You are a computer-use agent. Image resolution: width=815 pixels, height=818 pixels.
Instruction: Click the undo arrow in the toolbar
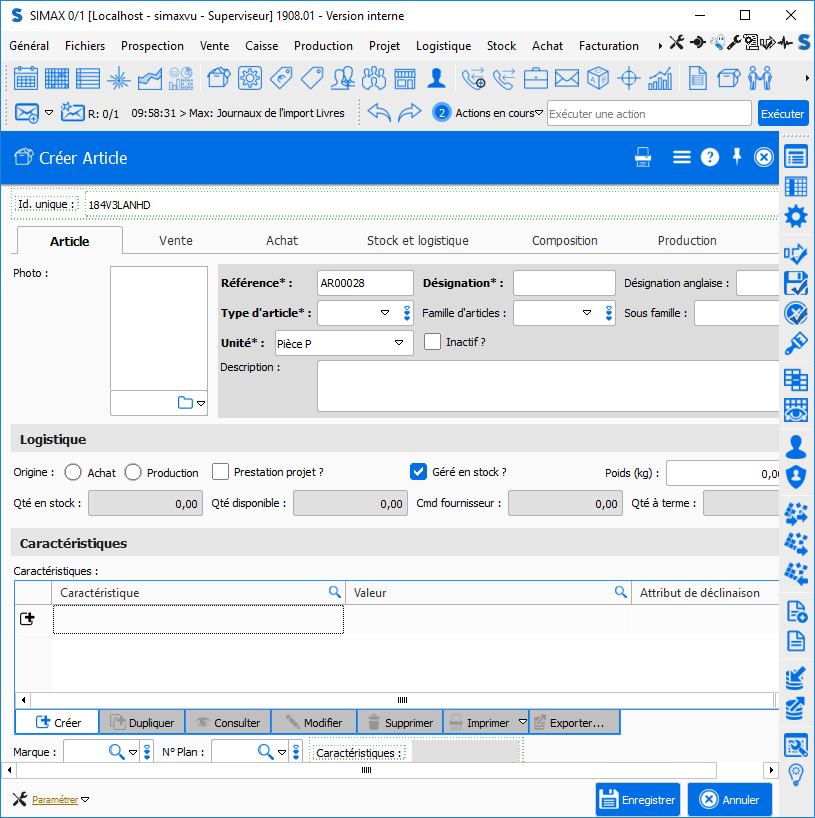[378, 113]
